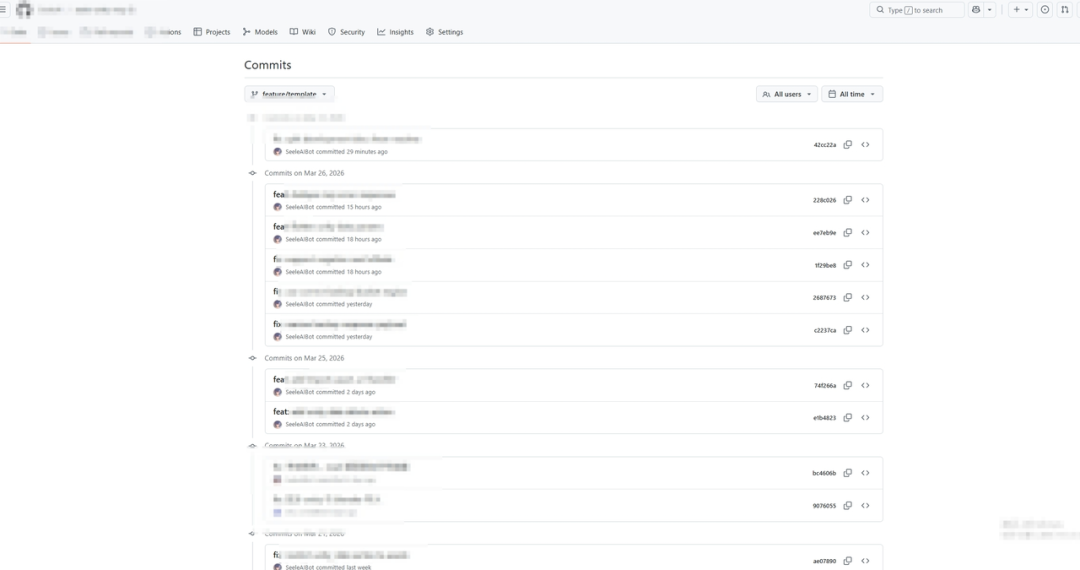Browse repository at commit 1f29be8

pos(865,265)
